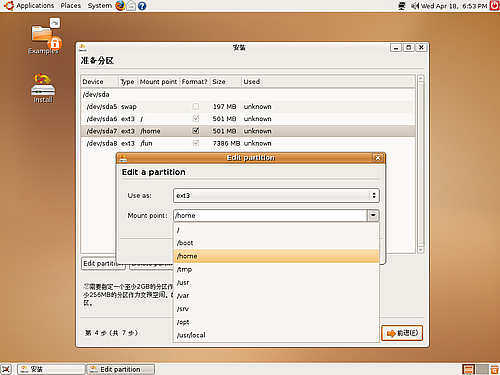Viewport: 500px width, 375px height.
Task: Open the Places menu
Action: pyautogui.click(x=71, y=6)
